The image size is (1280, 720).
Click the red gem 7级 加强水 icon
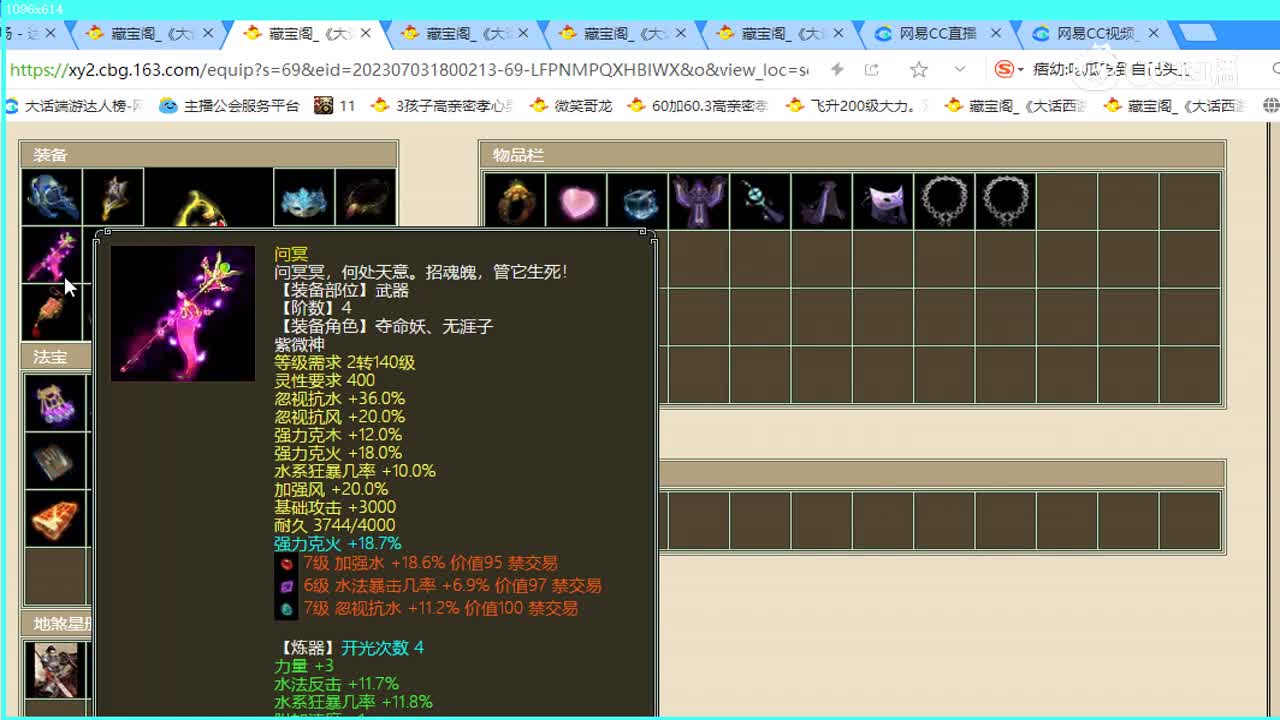coord(287,564)
